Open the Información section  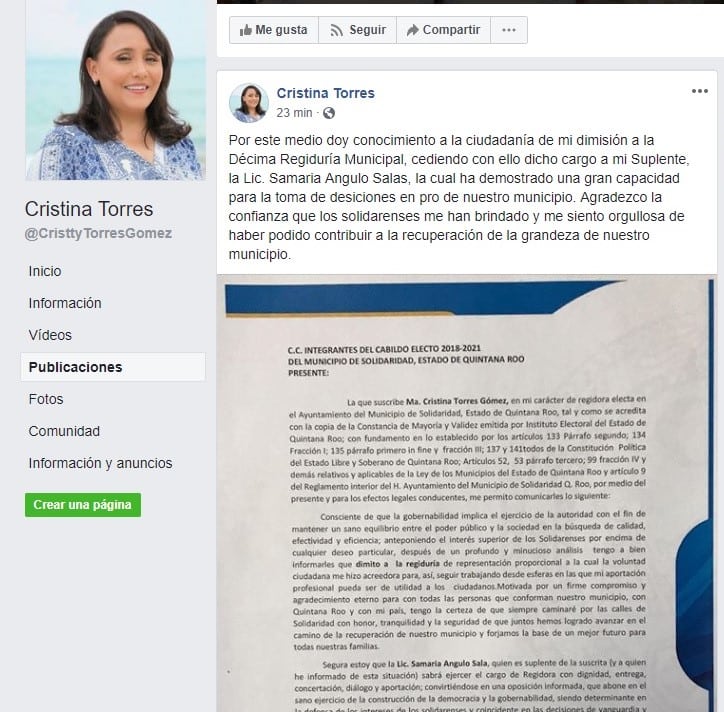[65, 303]
